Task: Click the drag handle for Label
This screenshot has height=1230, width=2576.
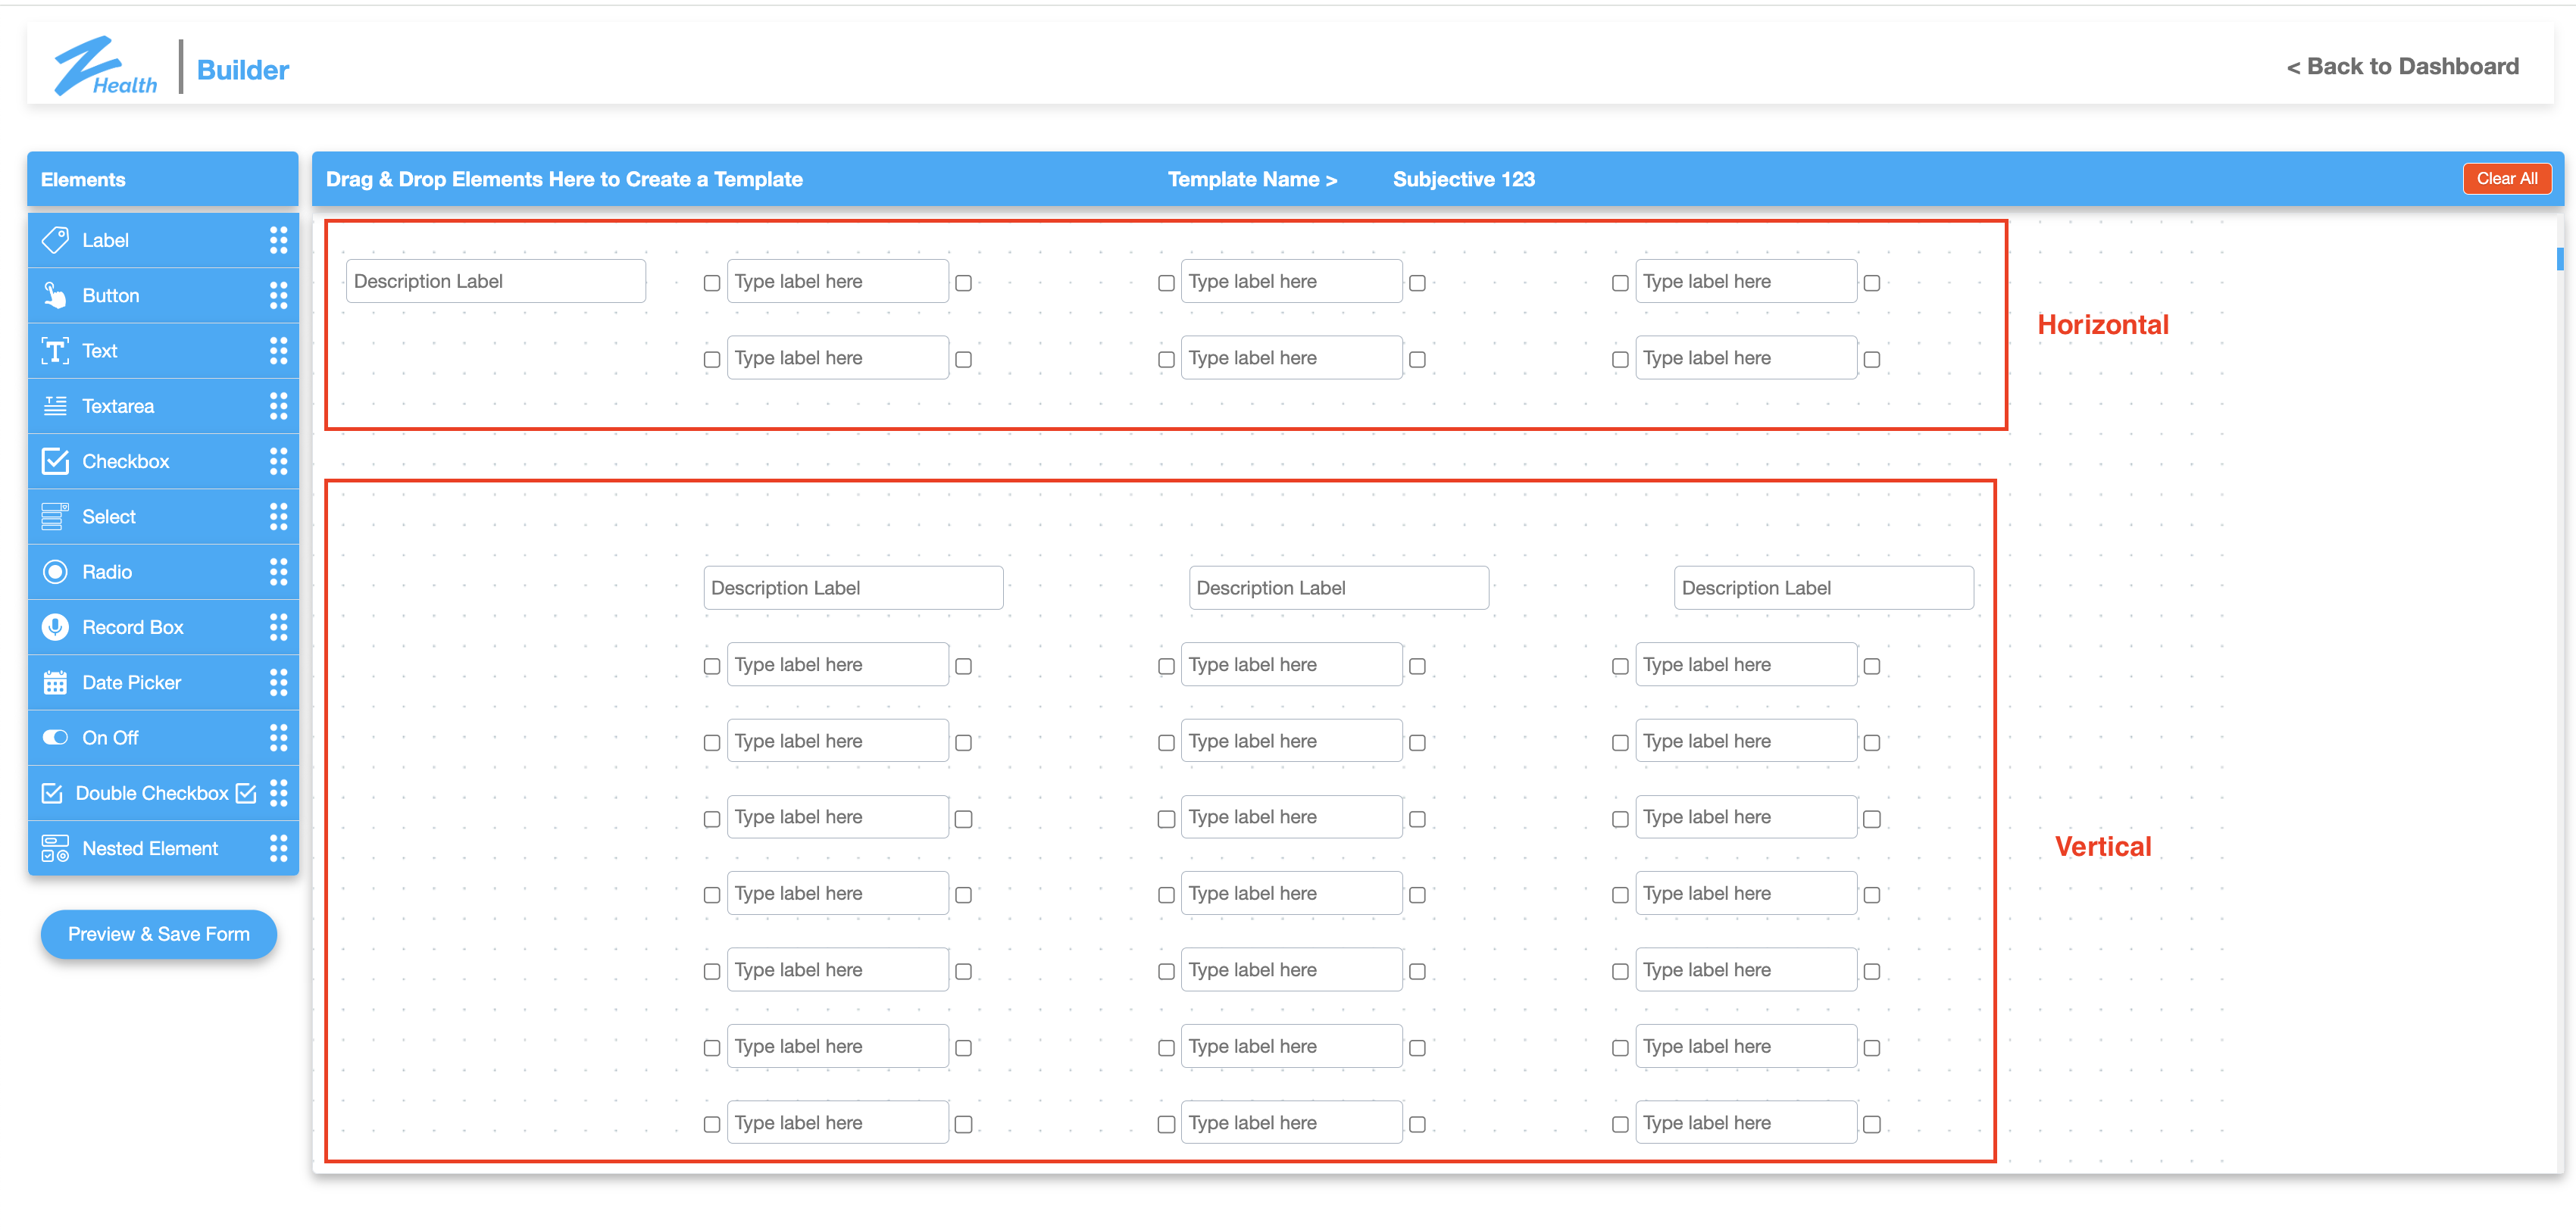Action: tap(278, 240)
